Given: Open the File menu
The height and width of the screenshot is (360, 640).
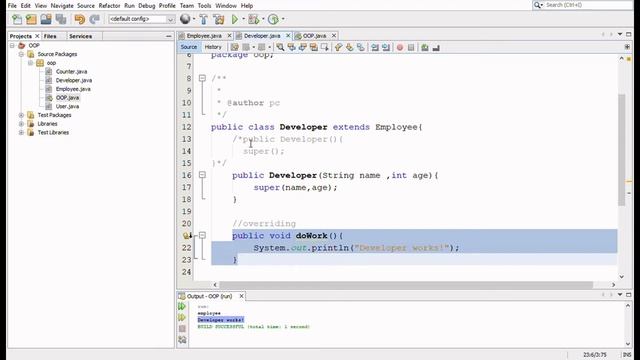Looking at the screenshot, I should 12,6.
